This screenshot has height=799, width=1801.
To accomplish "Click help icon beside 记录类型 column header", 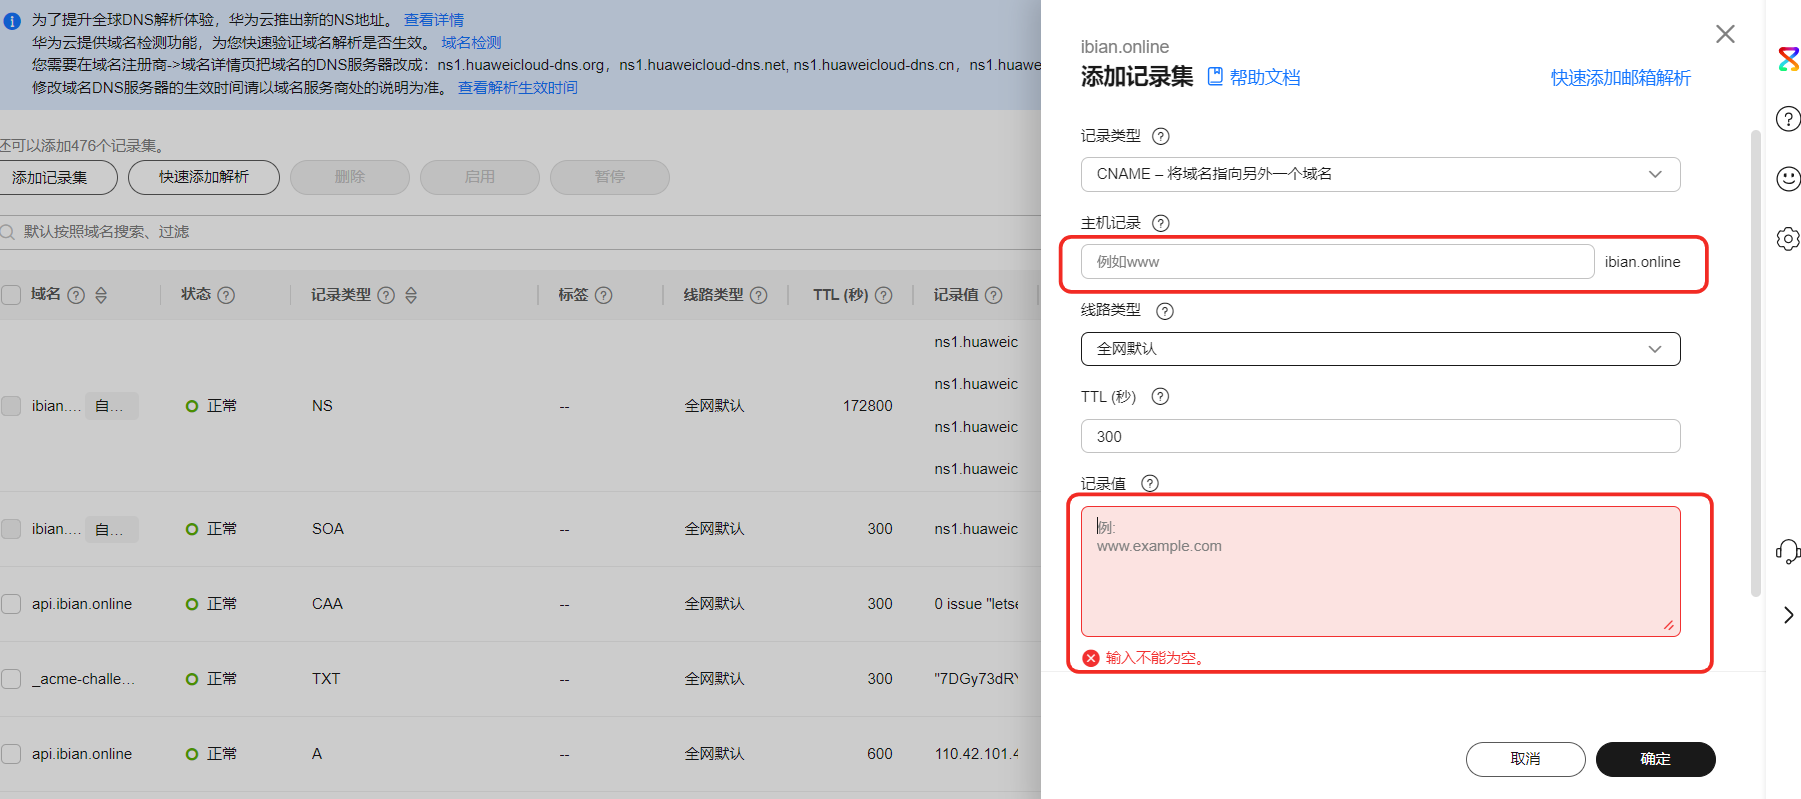I will (386, 295).
